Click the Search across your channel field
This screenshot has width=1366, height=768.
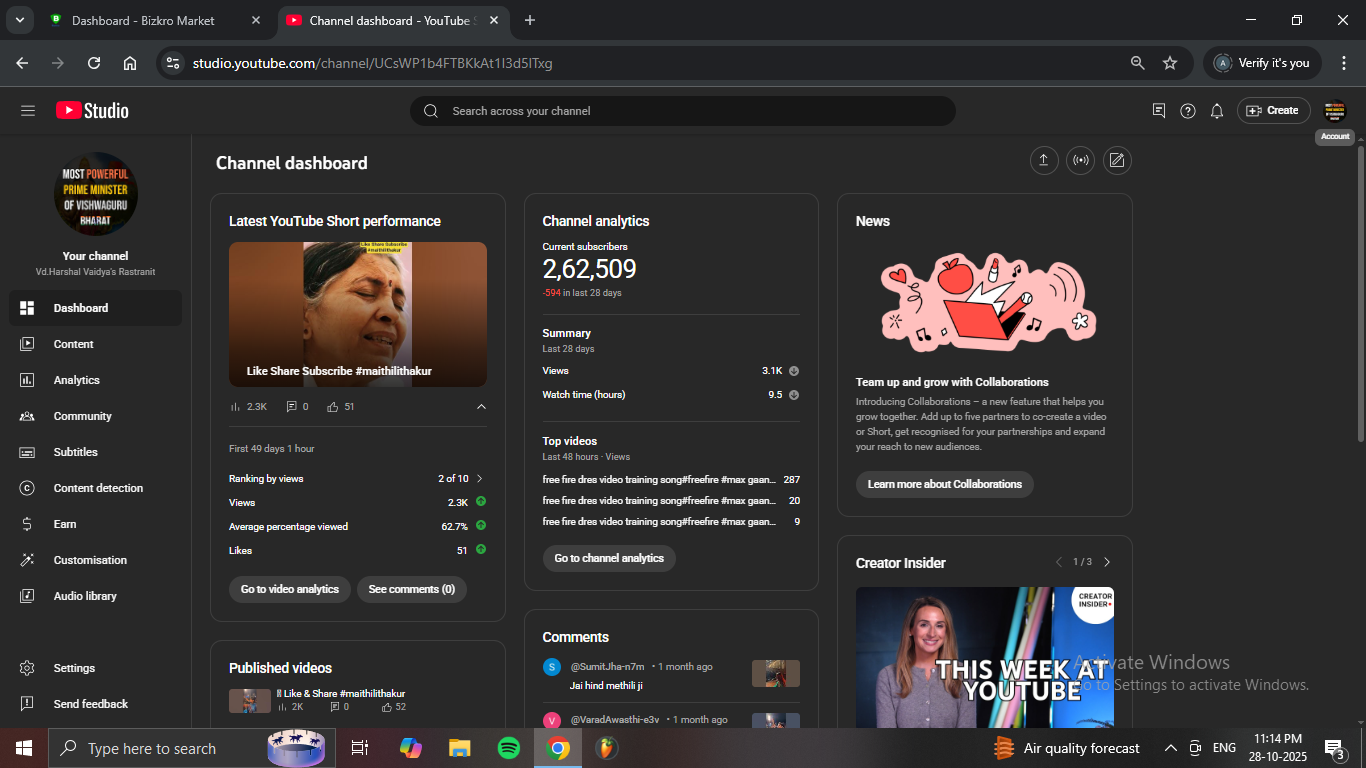(x=682, y=111)
